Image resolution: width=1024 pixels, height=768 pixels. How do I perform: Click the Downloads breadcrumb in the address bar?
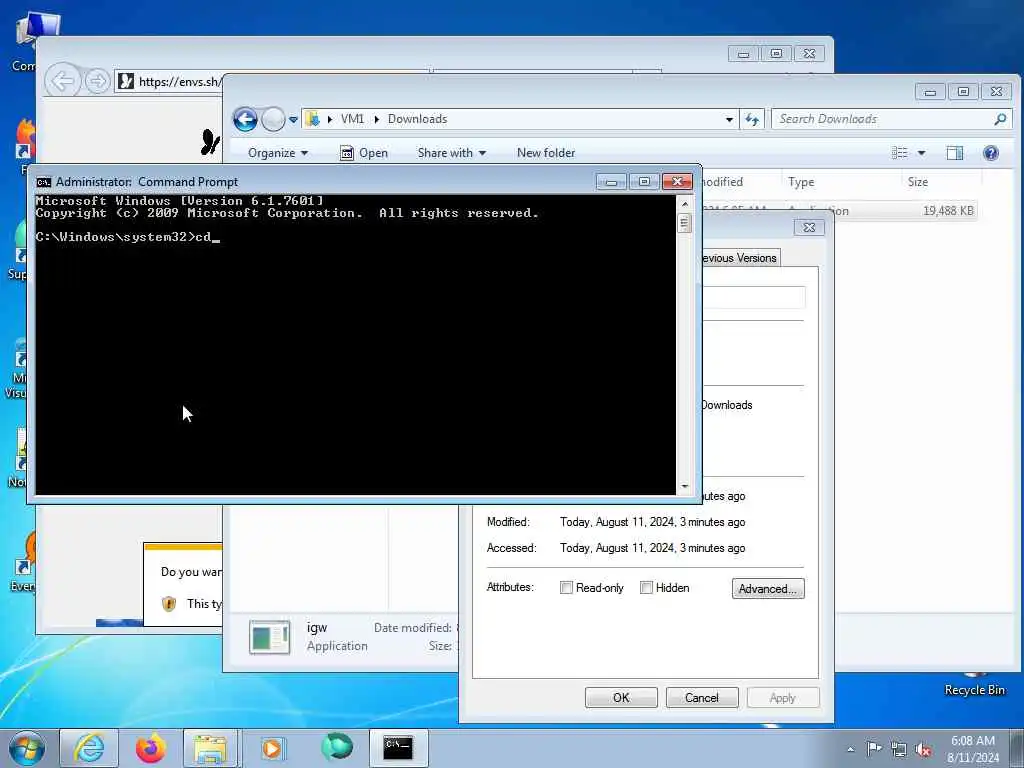click(x=417, y=119)
